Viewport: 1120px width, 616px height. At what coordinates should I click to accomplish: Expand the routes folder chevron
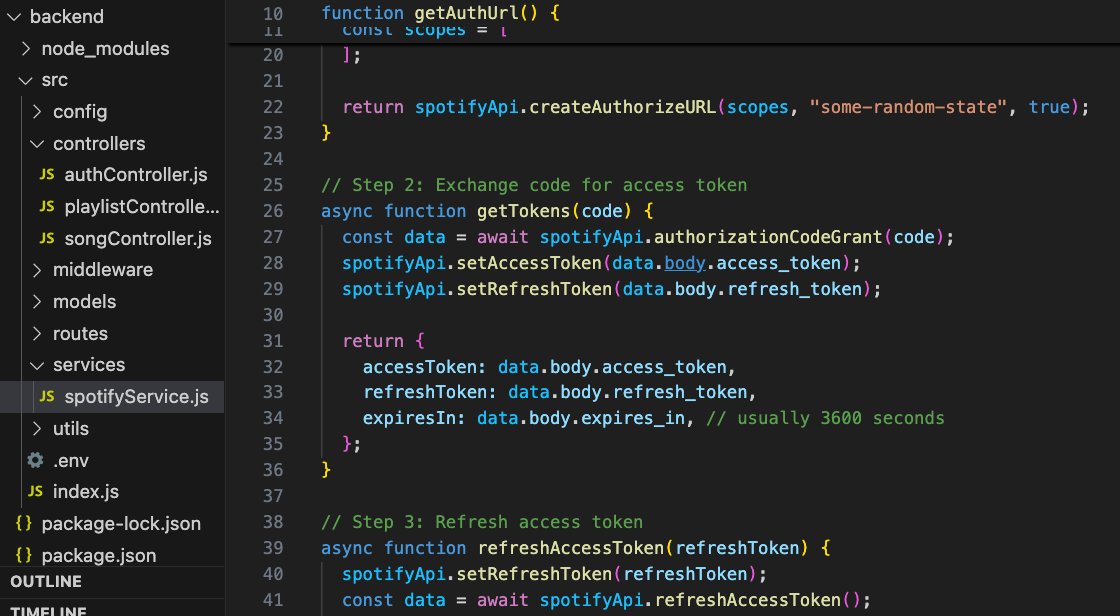click(x=37, y=334)
